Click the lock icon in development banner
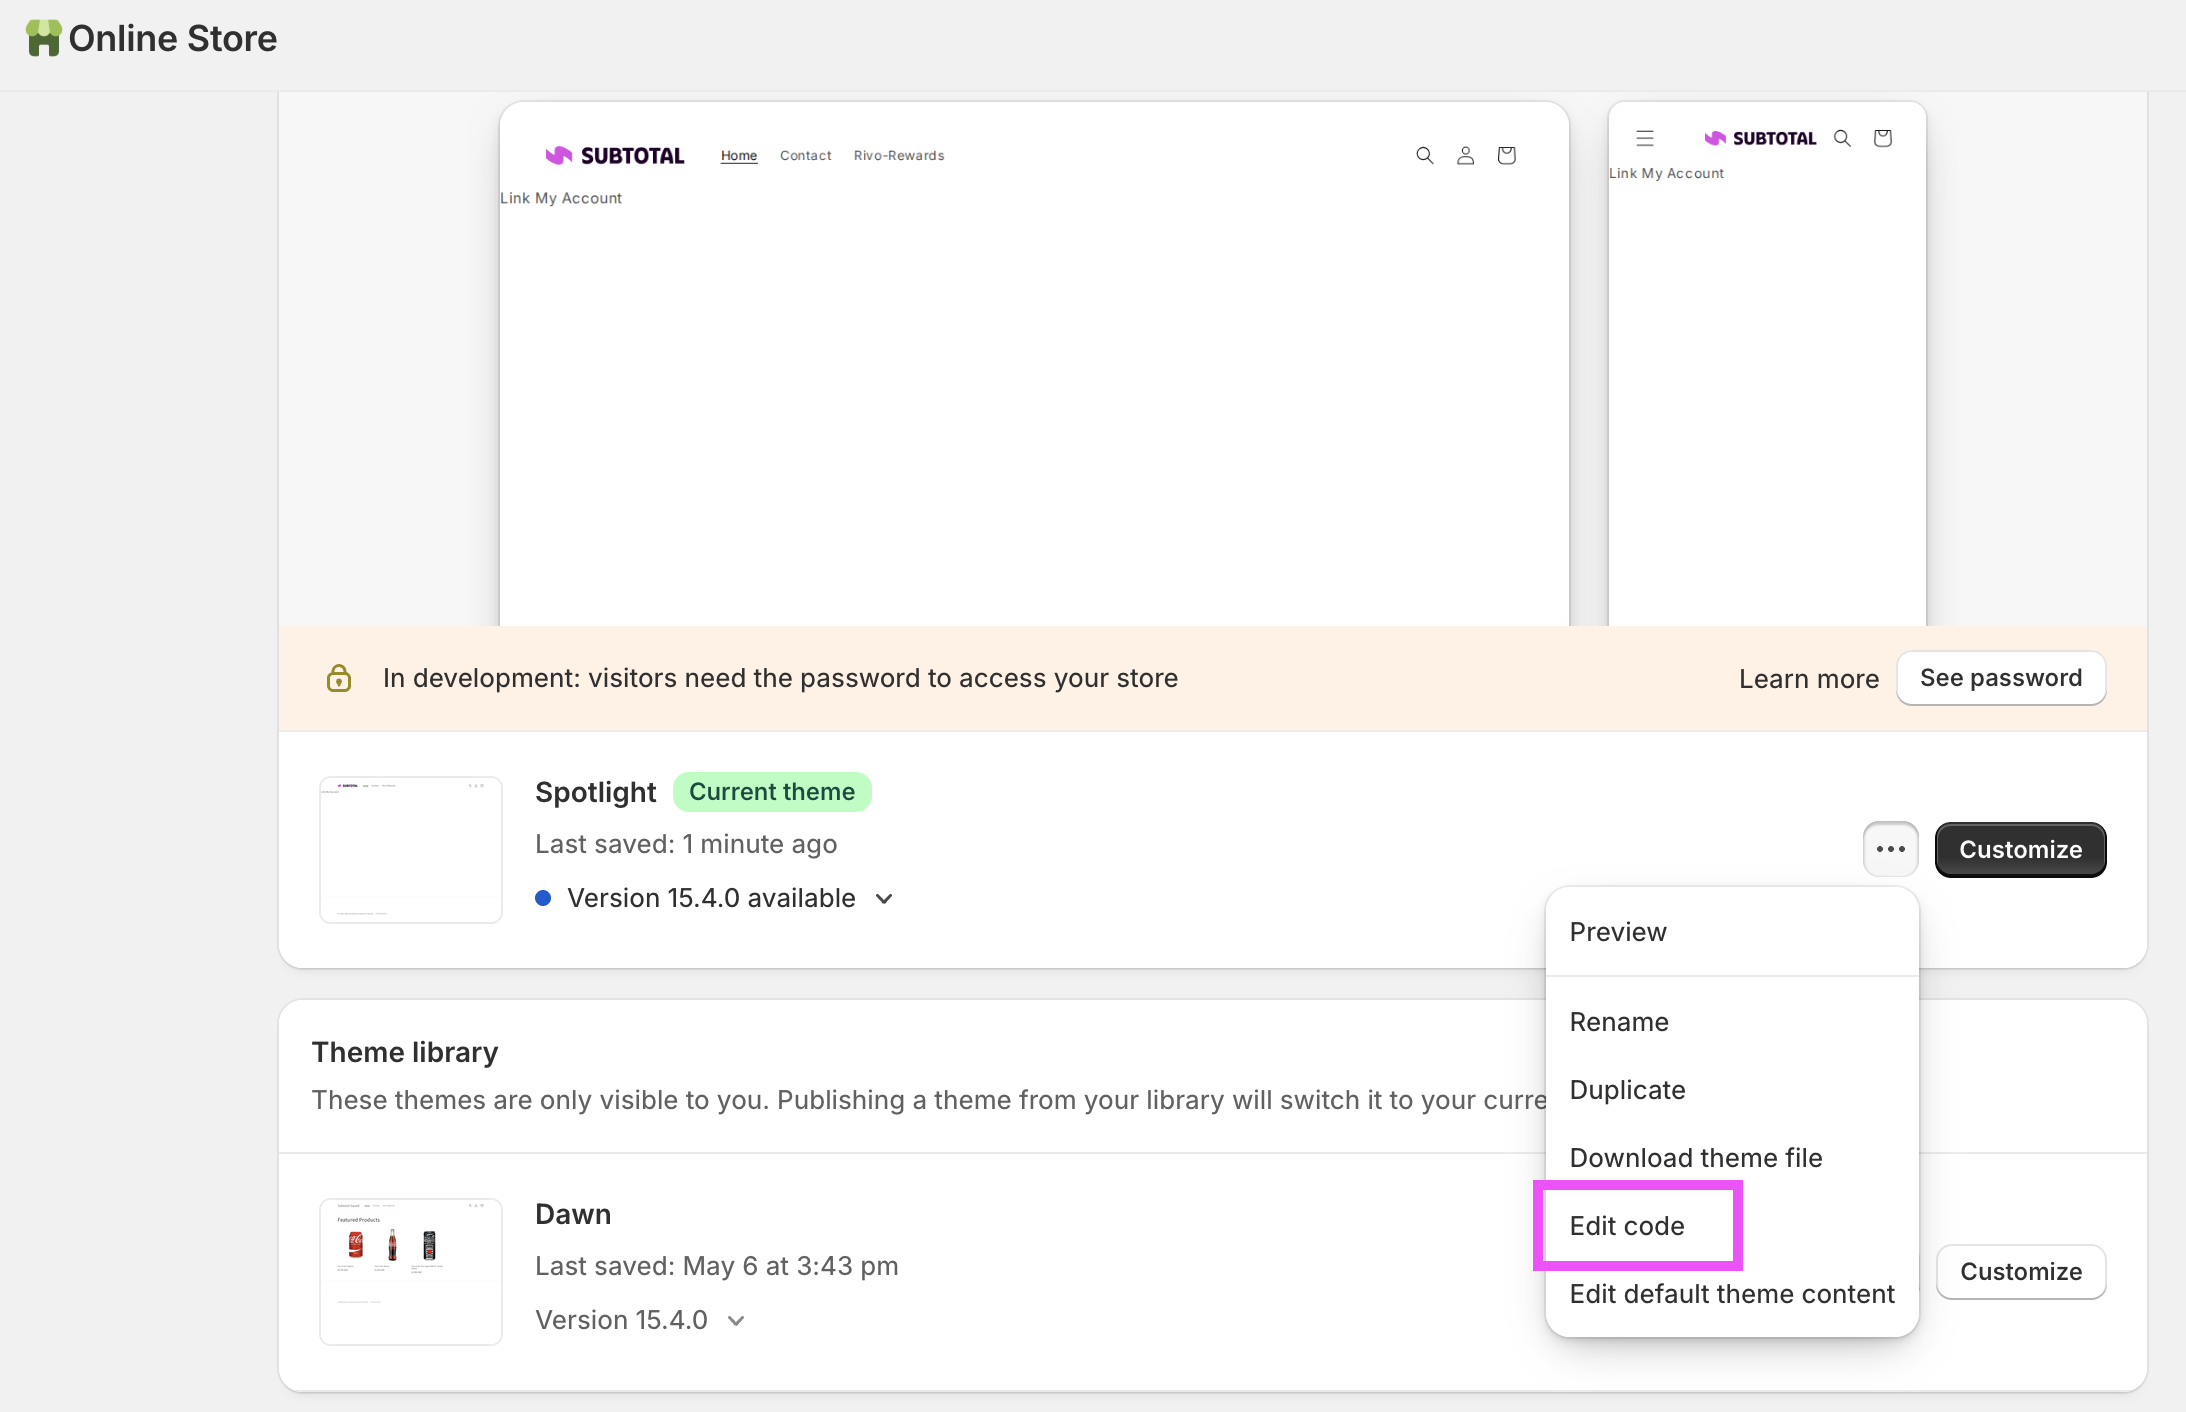Screen dimensions: 2186x1412 [x=340, y=678]
